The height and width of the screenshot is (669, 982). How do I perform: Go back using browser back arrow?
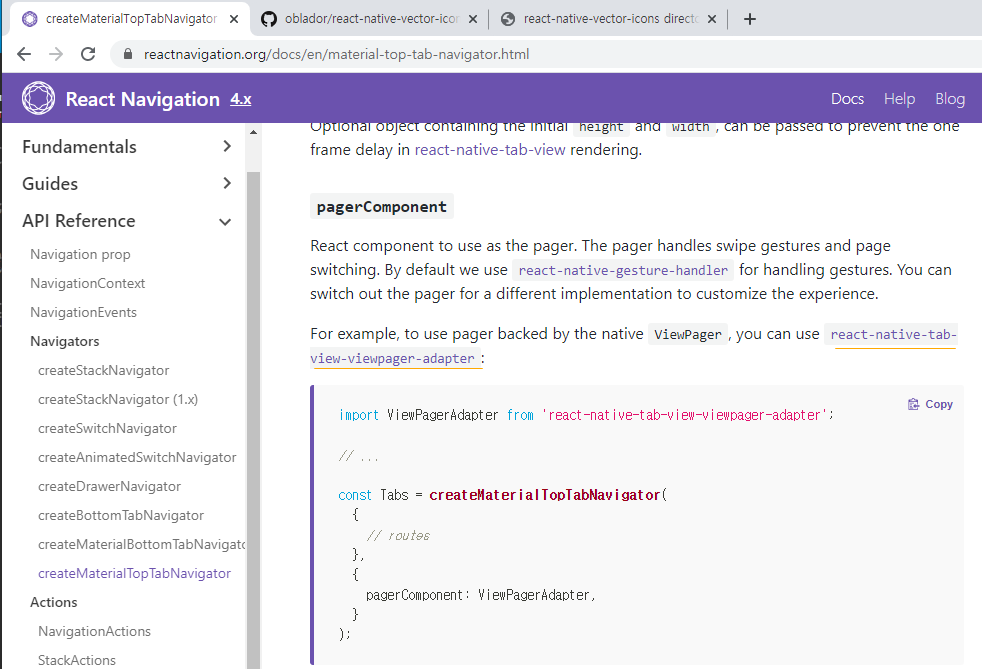pyautogui.click(x=24, y=54)
